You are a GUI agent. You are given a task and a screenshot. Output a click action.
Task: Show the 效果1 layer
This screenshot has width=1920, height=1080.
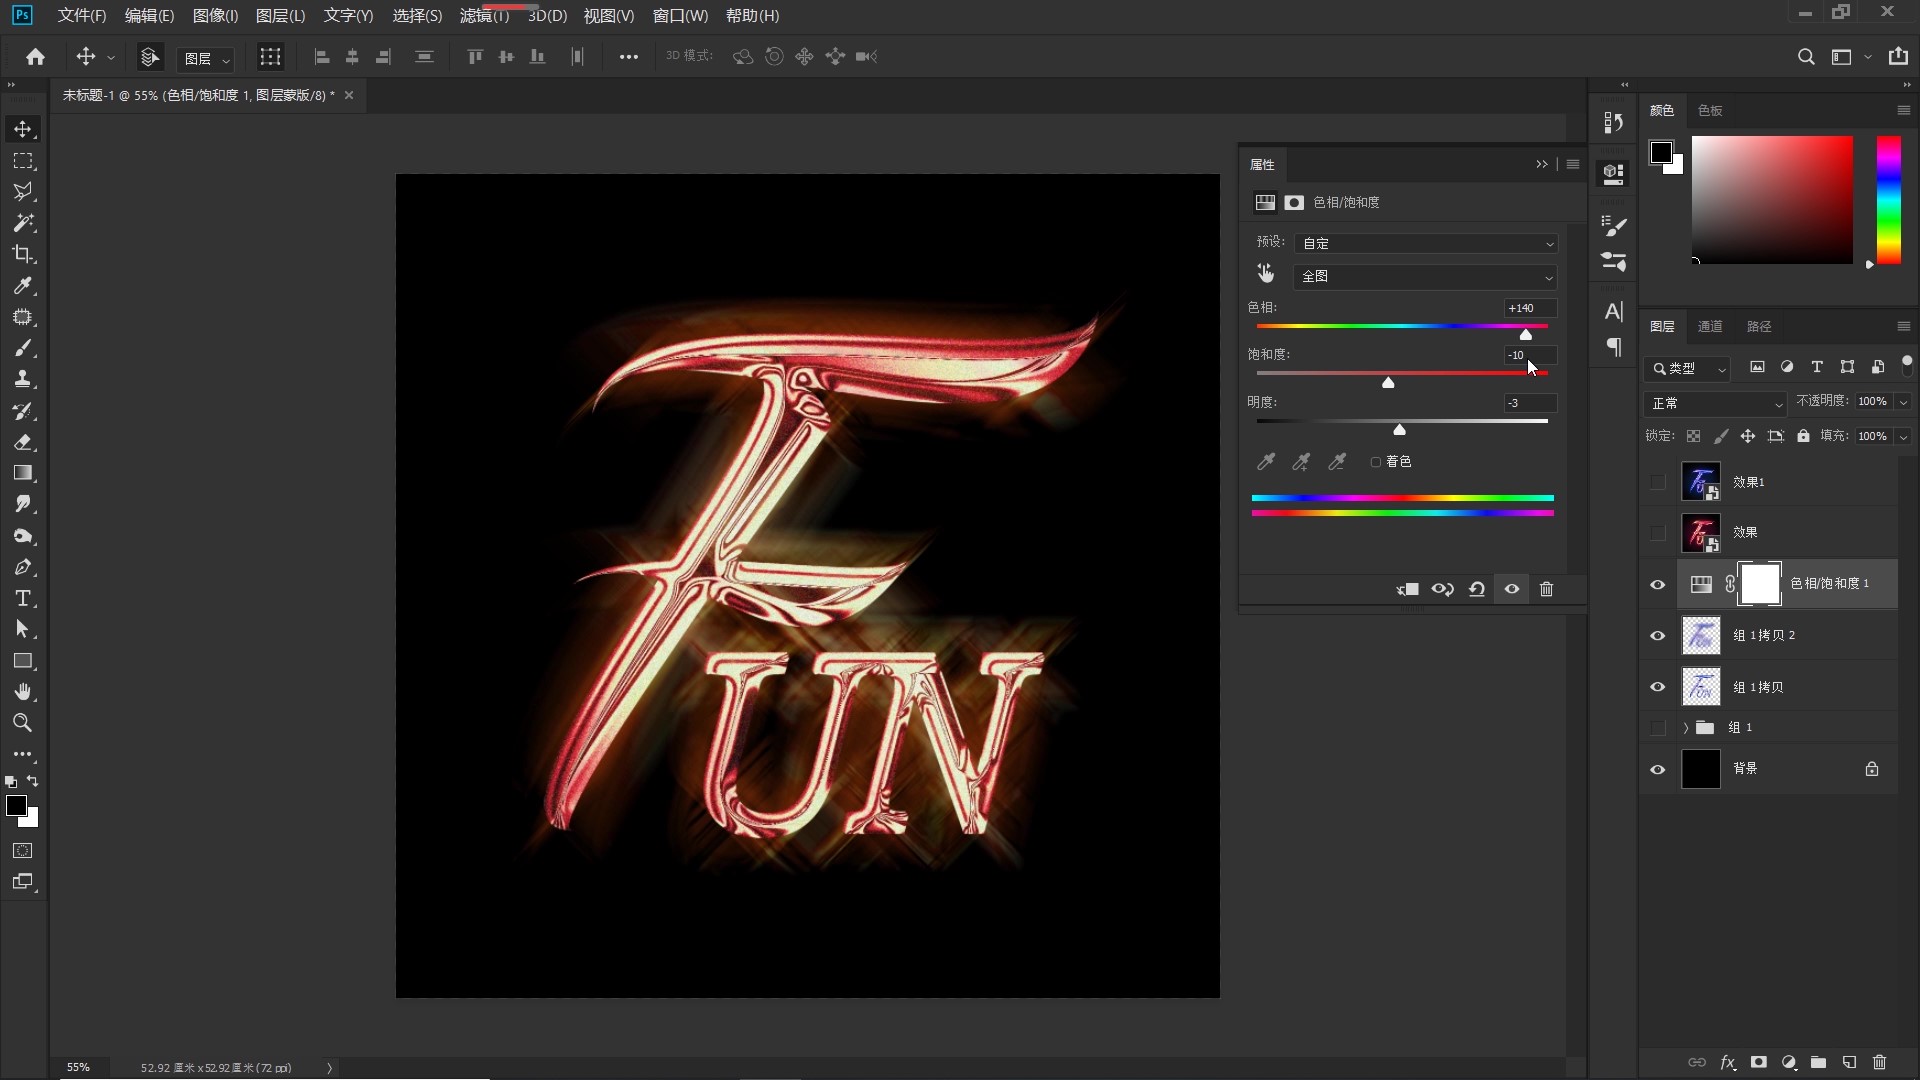[1657, 482]
